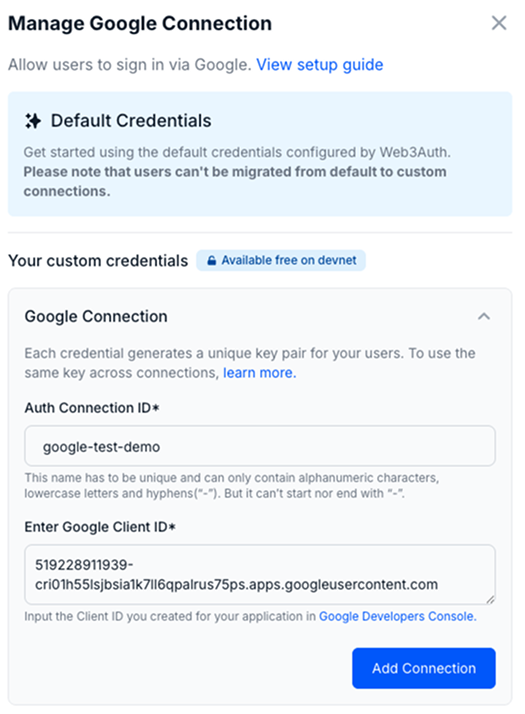Focus the Auth Connection ID input field
The image size is (525, 714).
point(260,446)
